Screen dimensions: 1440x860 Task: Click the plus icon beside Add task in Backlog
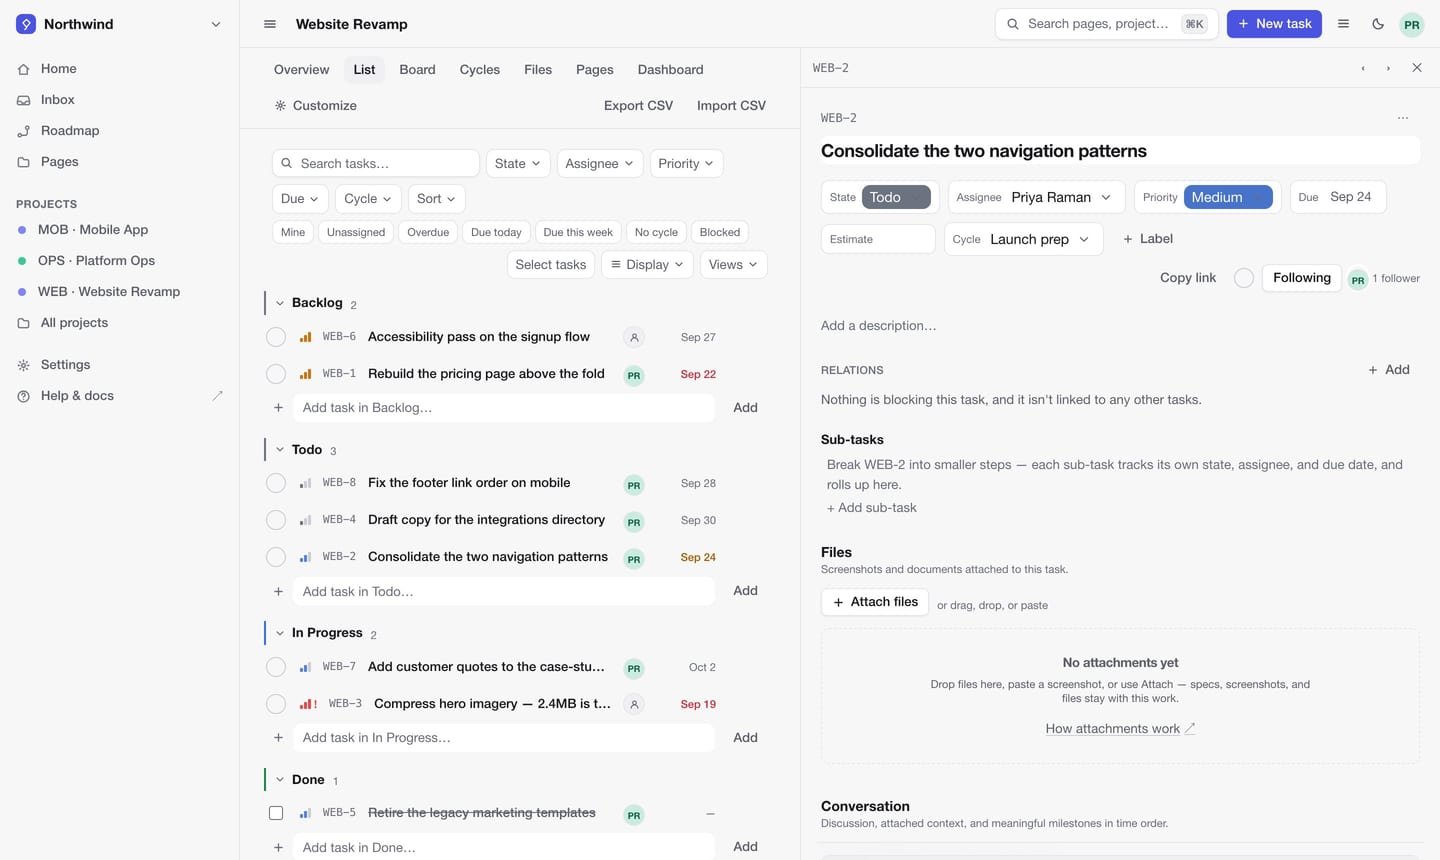[278, 408]
